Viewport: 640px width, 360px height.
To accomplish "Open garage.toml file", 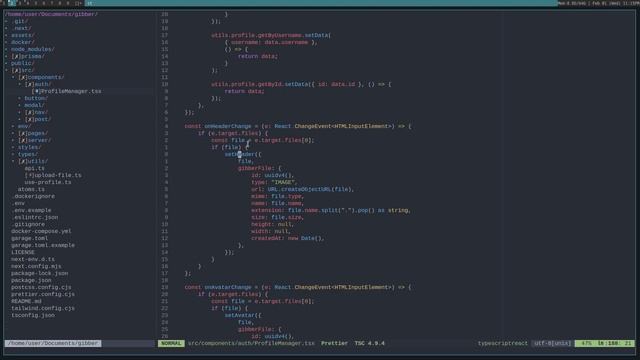I will tap(29, 238).
